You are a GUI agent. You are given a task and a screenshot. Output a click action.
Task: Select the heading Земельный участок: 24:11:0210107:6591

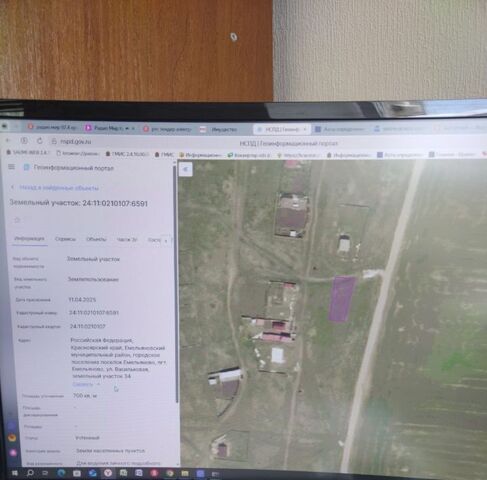(x=79, y=203)
